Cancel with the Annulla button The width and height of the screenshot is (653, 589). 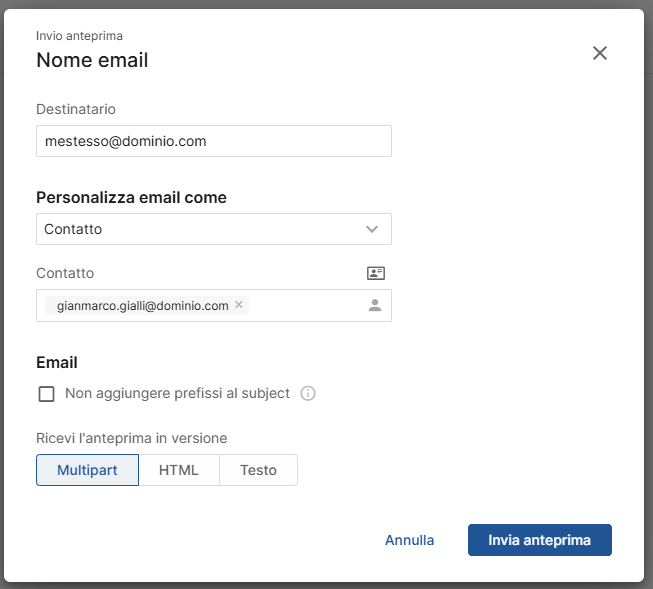(410, 540)
